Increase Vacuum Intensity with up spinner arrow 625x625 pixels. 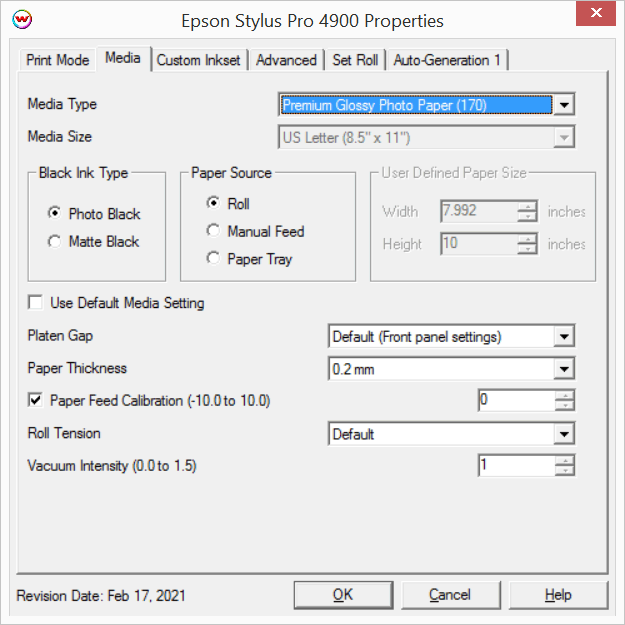pyautogui.click(x=565, y=461)
